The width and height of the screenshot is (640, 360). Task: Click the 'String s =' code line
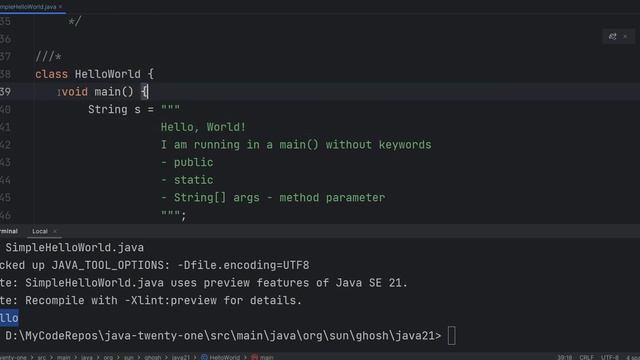pyautogui.click(x=134, y=109)
